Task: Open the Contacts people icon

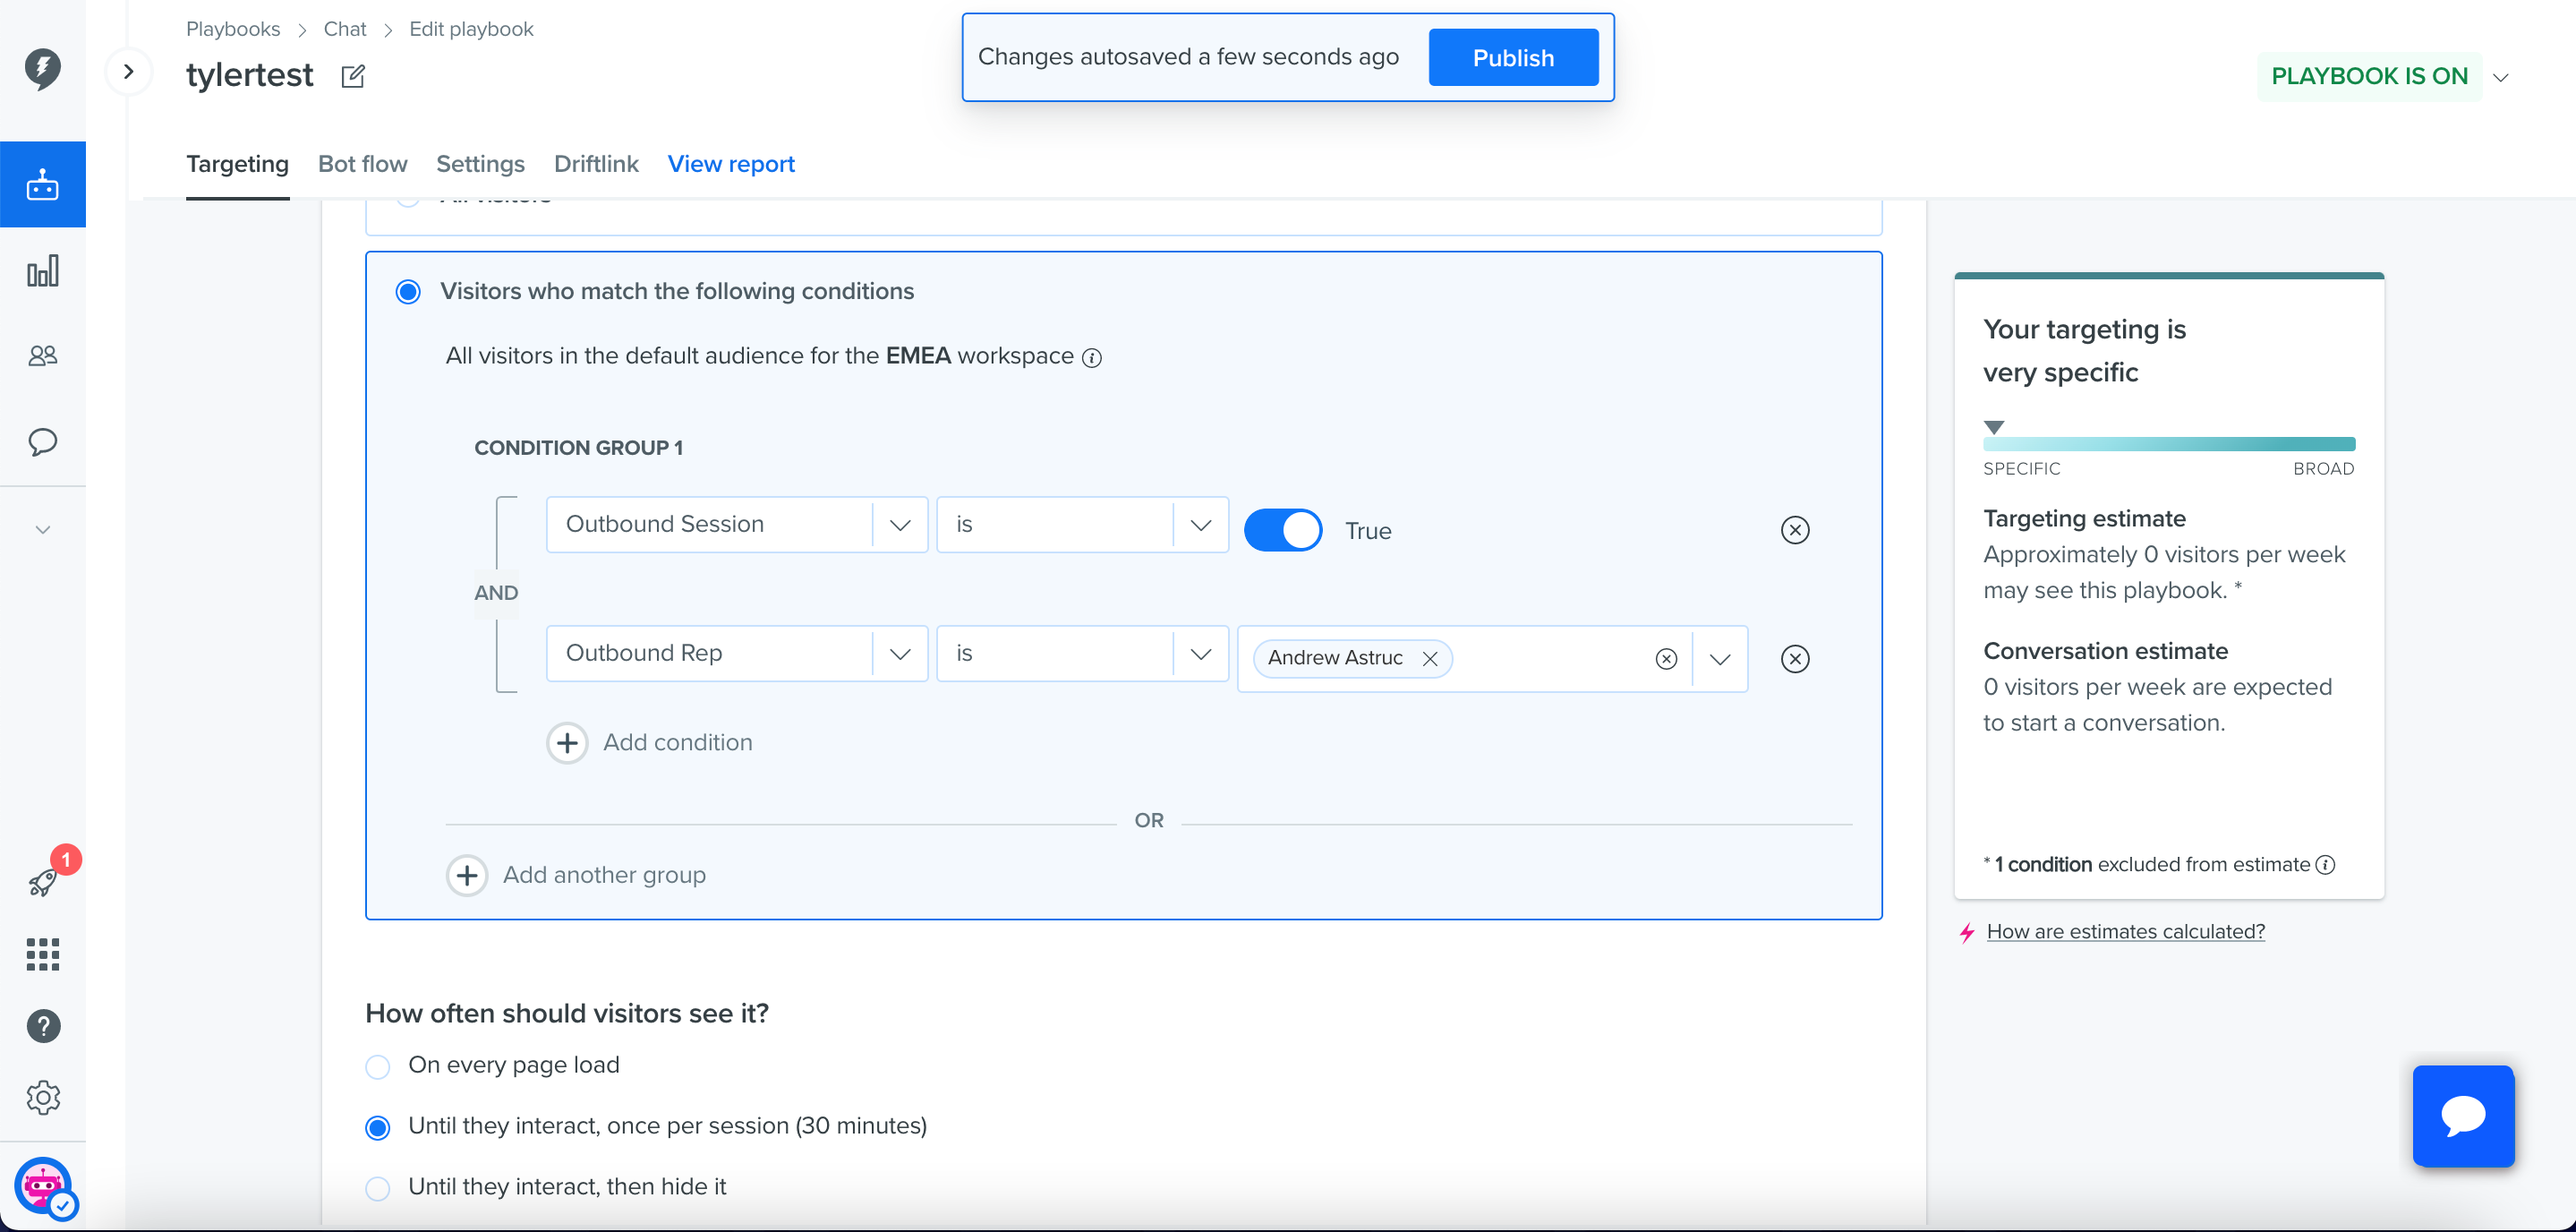Action: click(42, 356)
